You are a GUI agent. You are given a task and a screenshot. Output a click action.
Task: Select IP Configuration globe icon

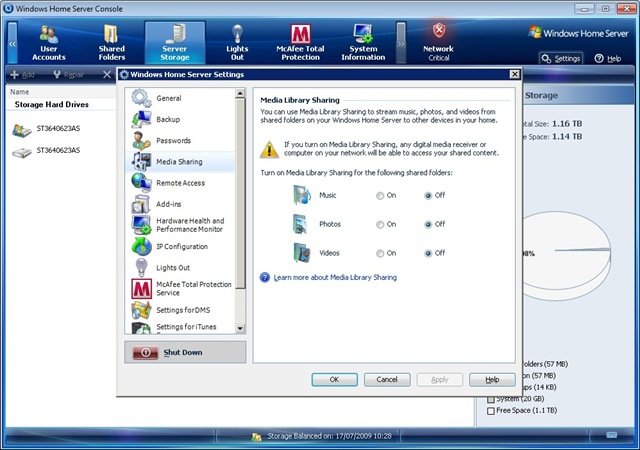pyautogui.click(x=141, y=246)
